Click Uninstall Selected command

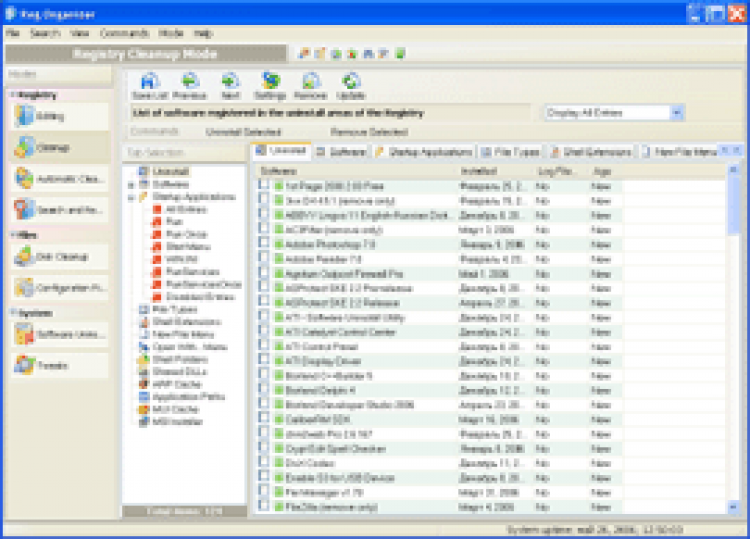[243, 132]
